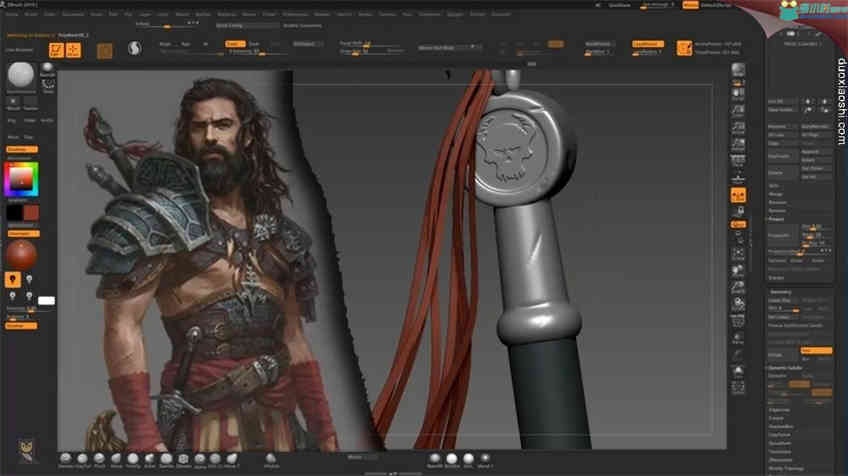Click the Zoom3D icon

coord(738,287)
